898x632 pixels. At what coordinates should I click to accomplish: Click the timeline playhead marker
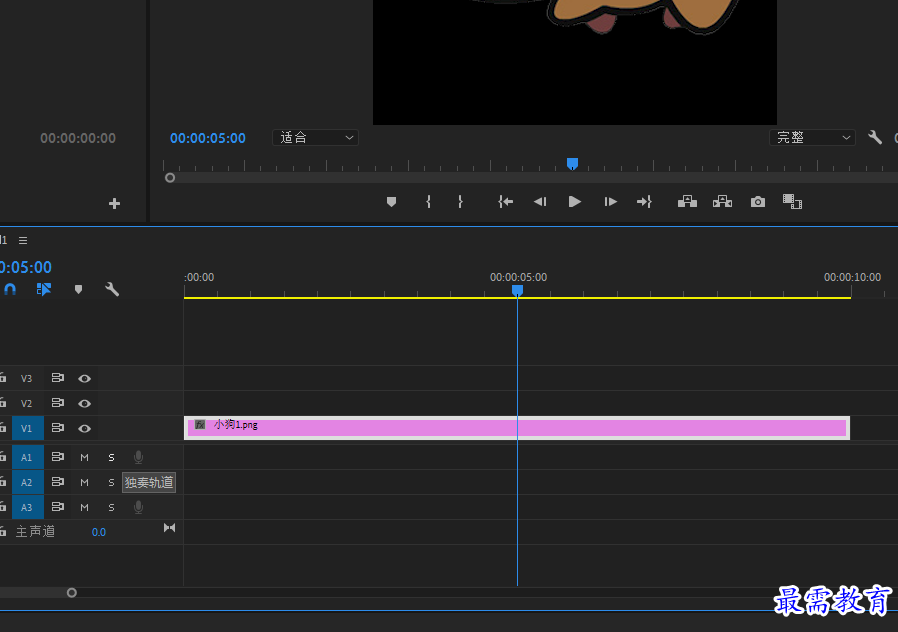point(517,291)
